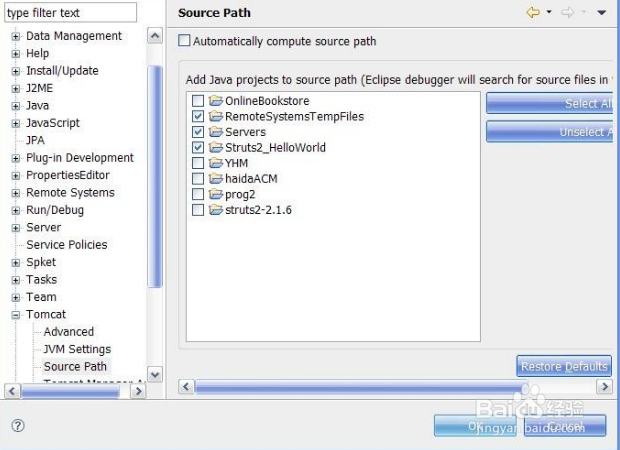
Task: Click tree horizontal scroll right arrow
Action: click(138, 391)
